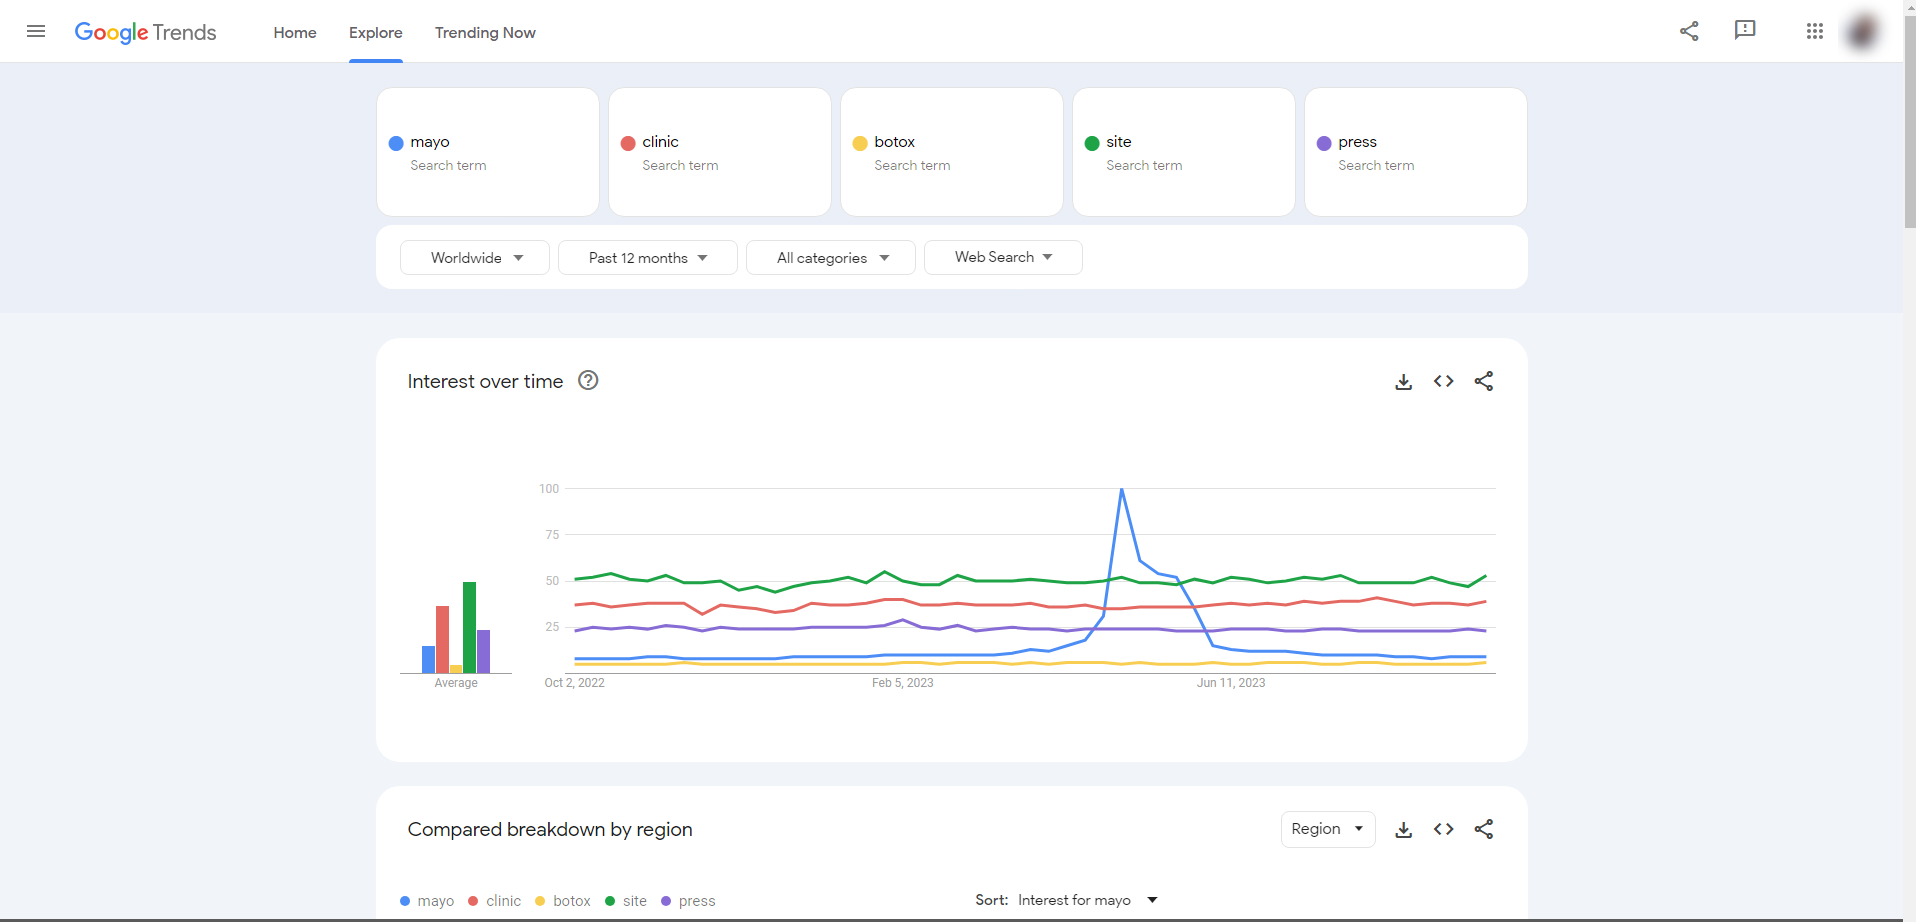Select the Explore tab
This screenshot has height=922, width=1916.
click(x=376, y=33)
